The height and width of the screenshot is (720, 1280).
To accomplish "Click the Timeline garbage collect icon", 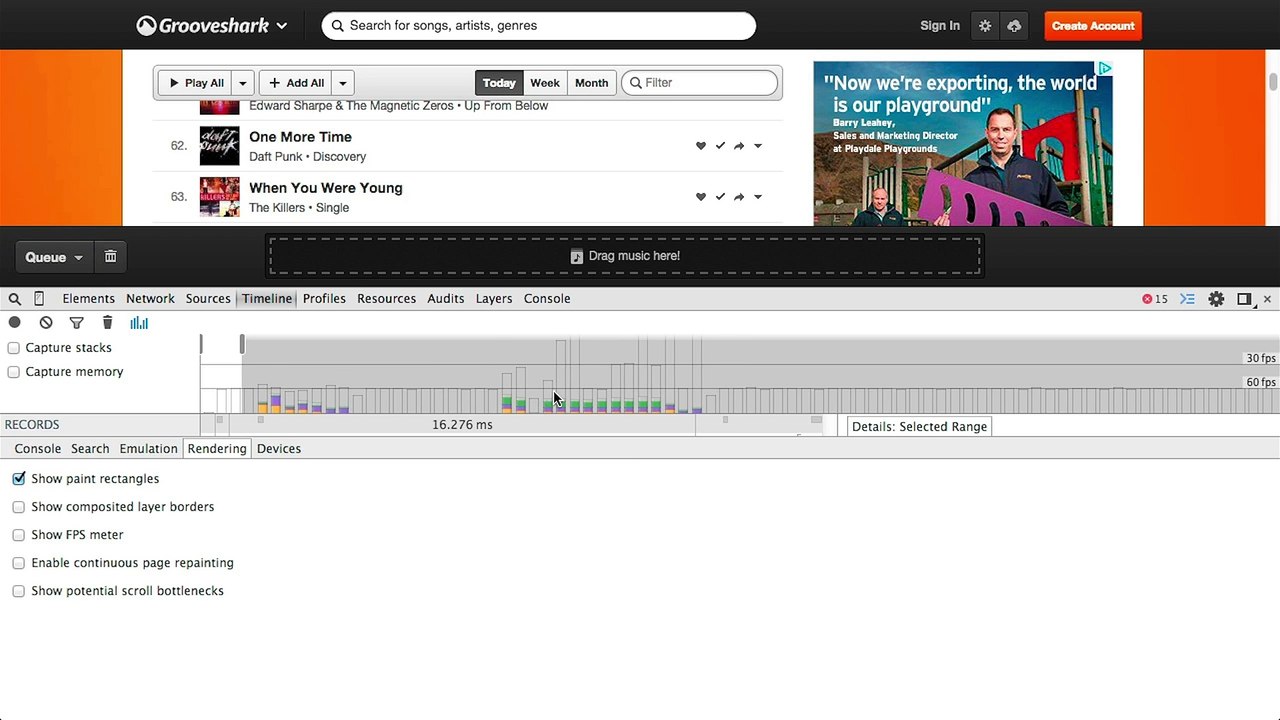I will 108,322.
